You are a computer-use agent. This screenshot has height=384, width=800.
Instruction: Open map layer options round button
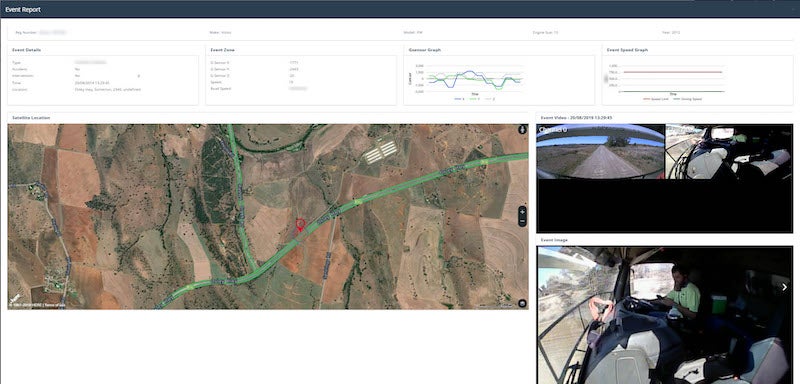pos(522,303)
